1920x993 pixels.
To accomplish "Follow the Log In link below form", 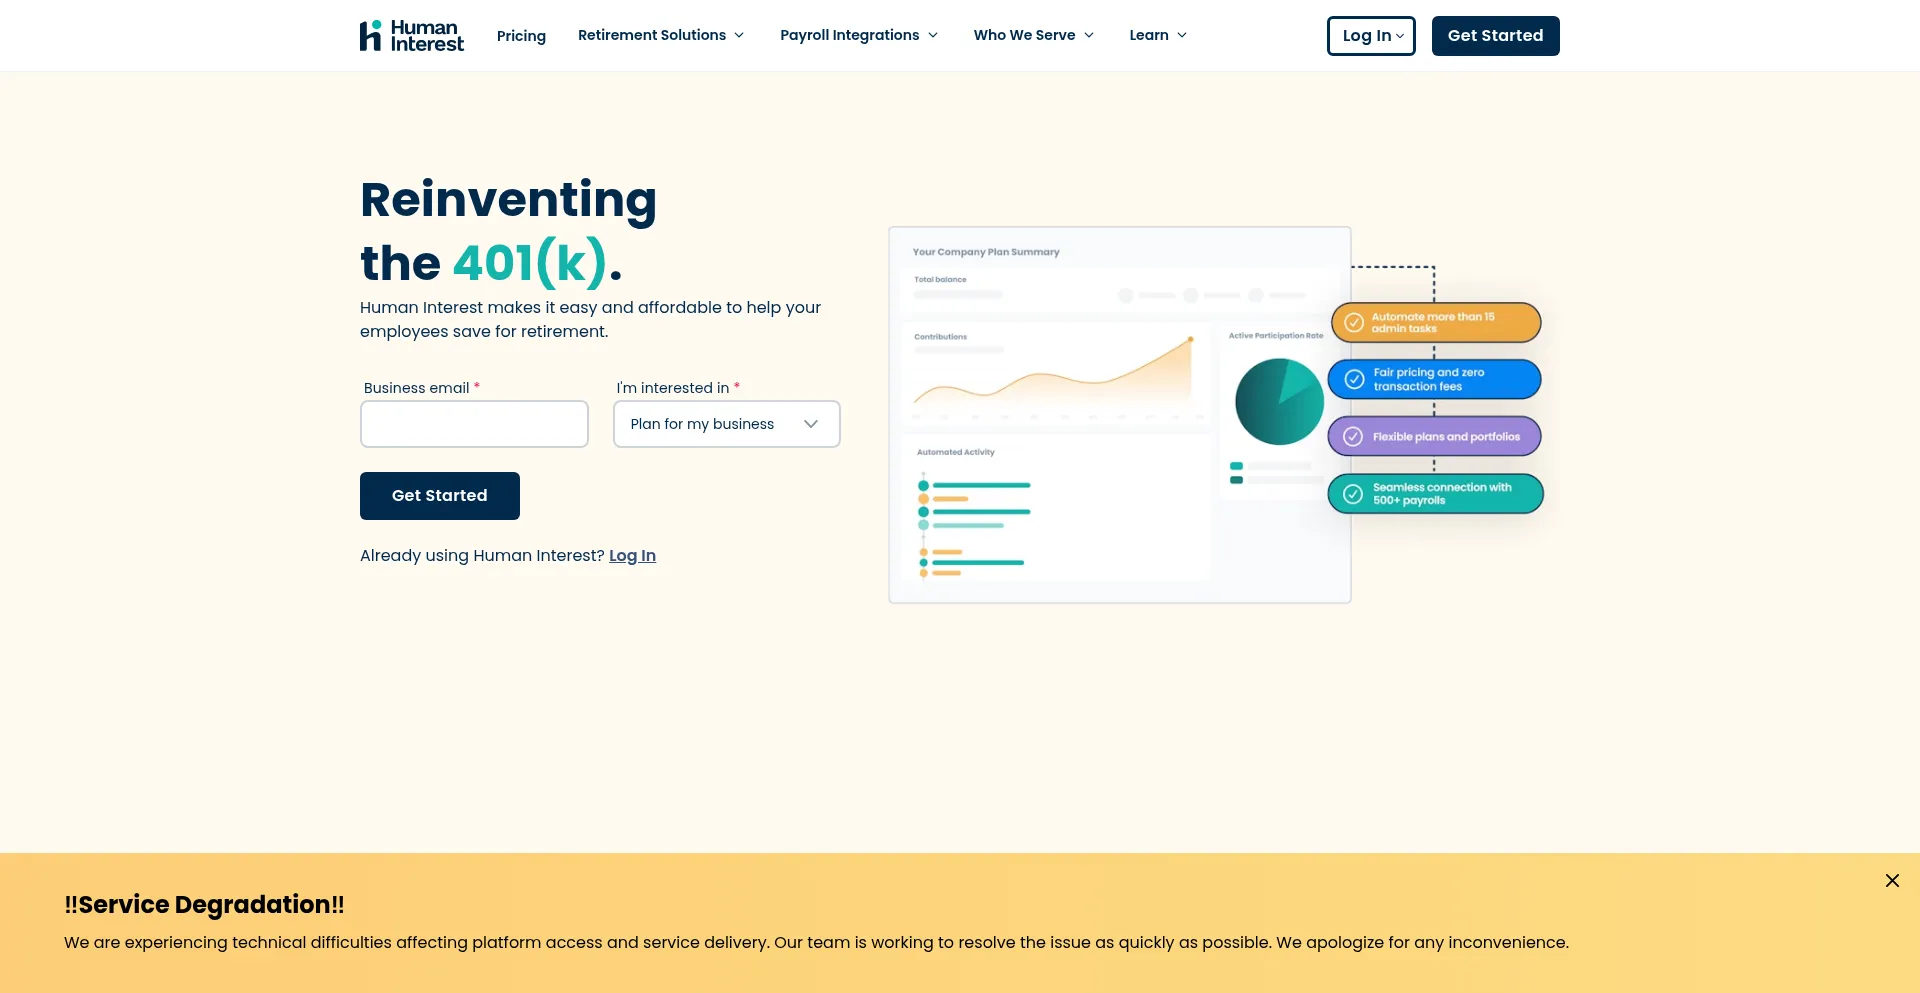I will point(632,556).
